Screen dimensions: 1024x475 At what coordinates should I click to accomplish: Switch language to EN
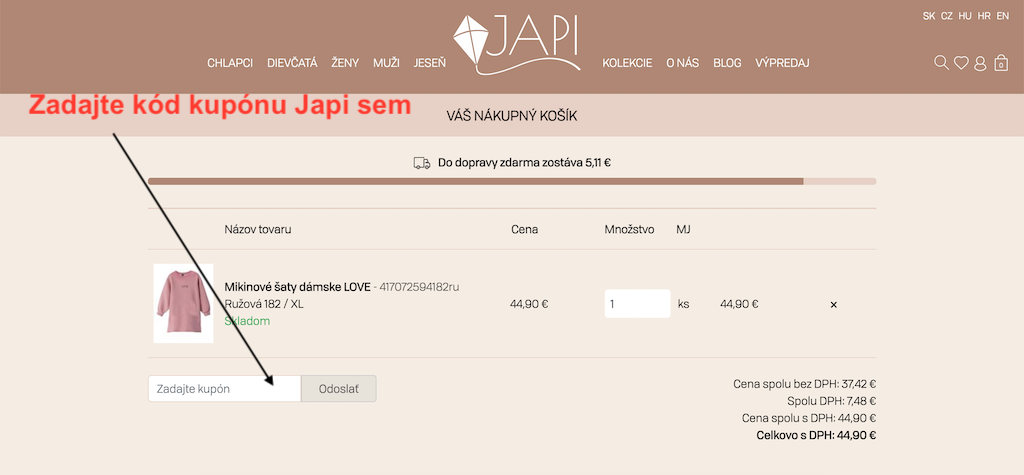click(x=1002, y=16)
